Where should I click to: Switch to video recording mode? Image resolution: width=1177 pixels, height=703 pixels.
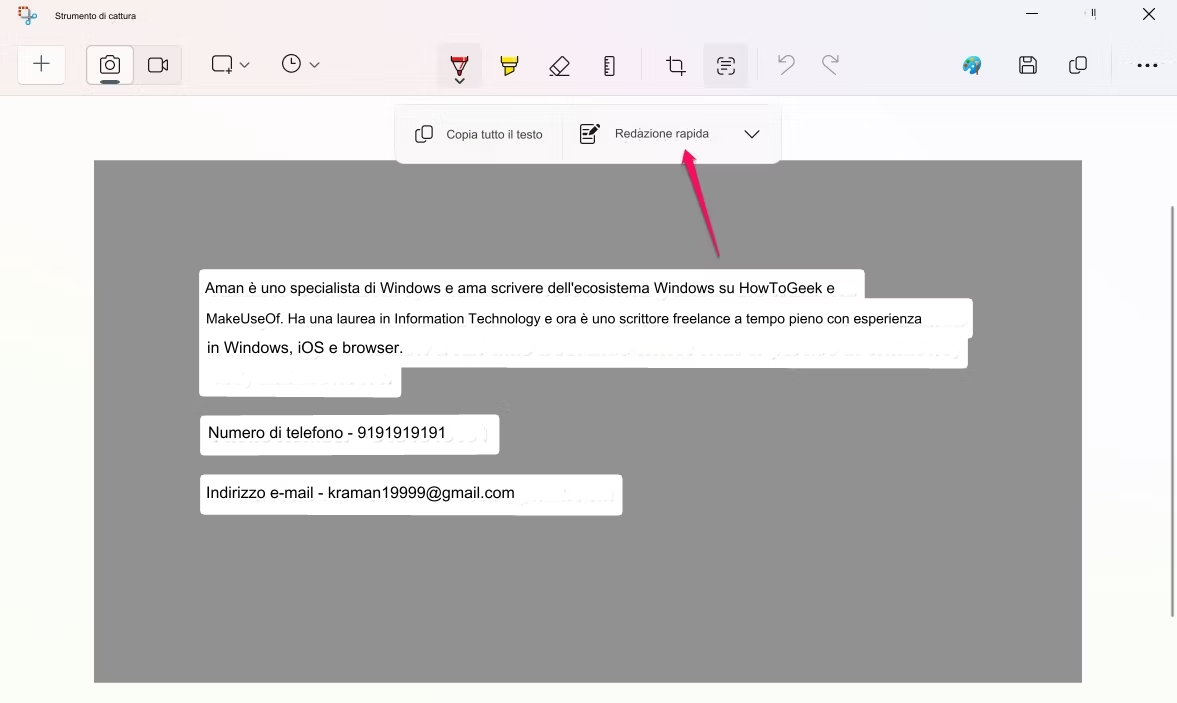coord(158,65)
